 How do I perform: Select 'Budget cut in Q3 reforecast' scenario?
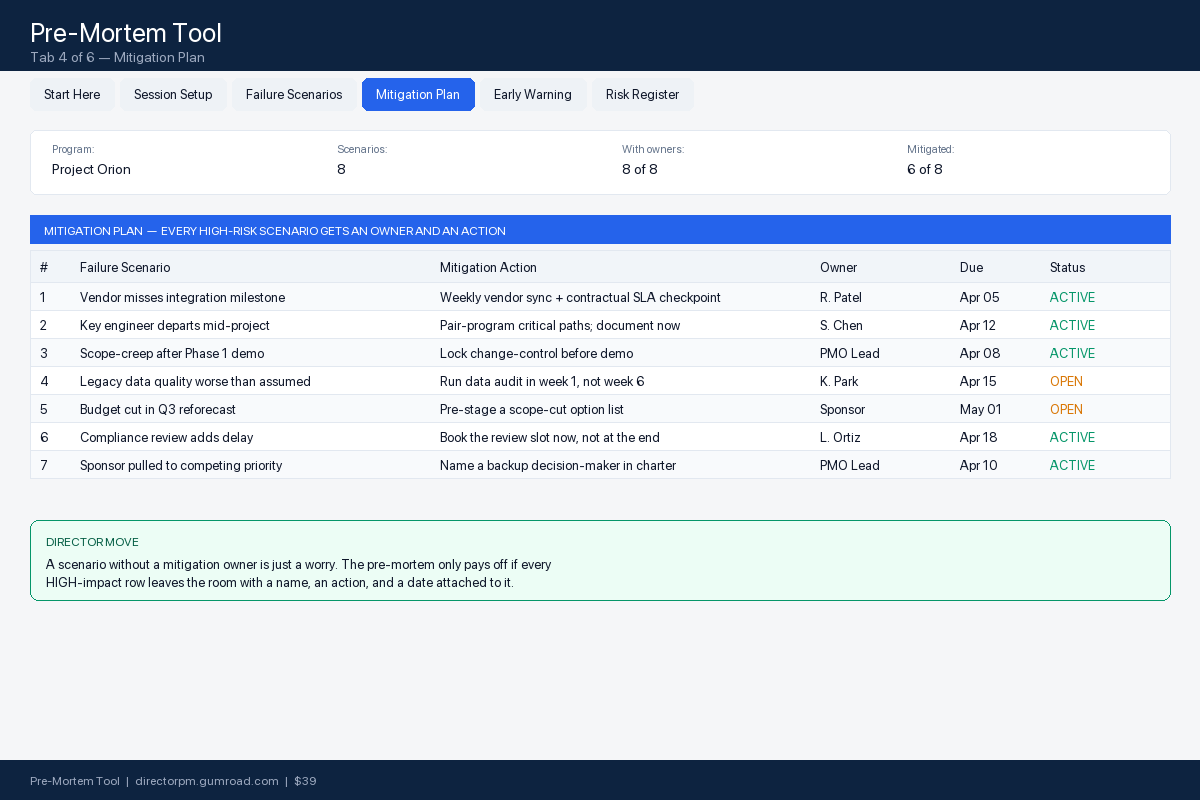point(158,410)
